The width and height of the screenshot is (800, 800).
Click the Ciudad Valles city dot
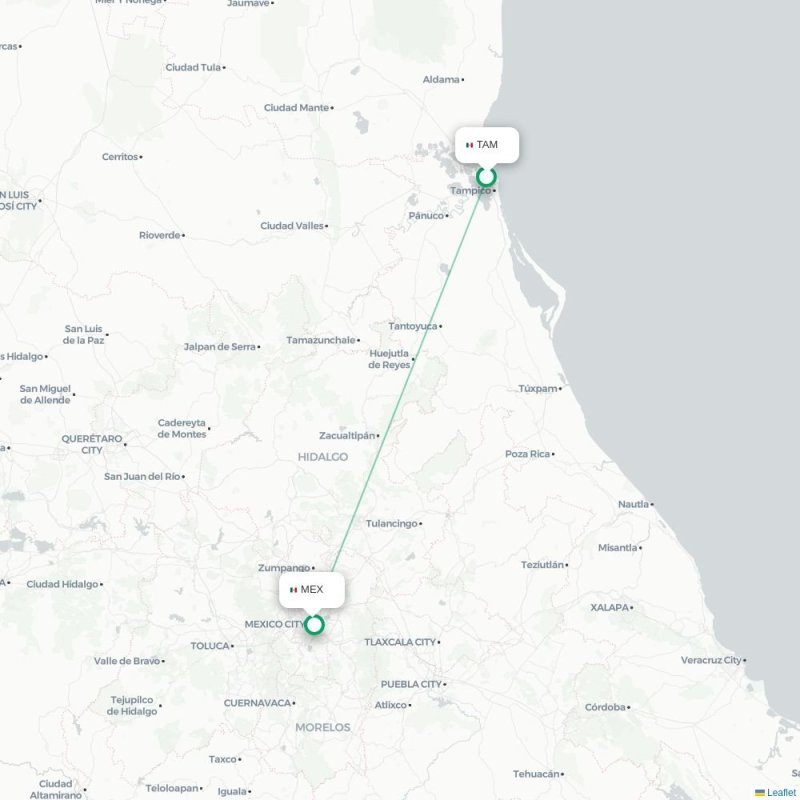[x=327, y=226]
